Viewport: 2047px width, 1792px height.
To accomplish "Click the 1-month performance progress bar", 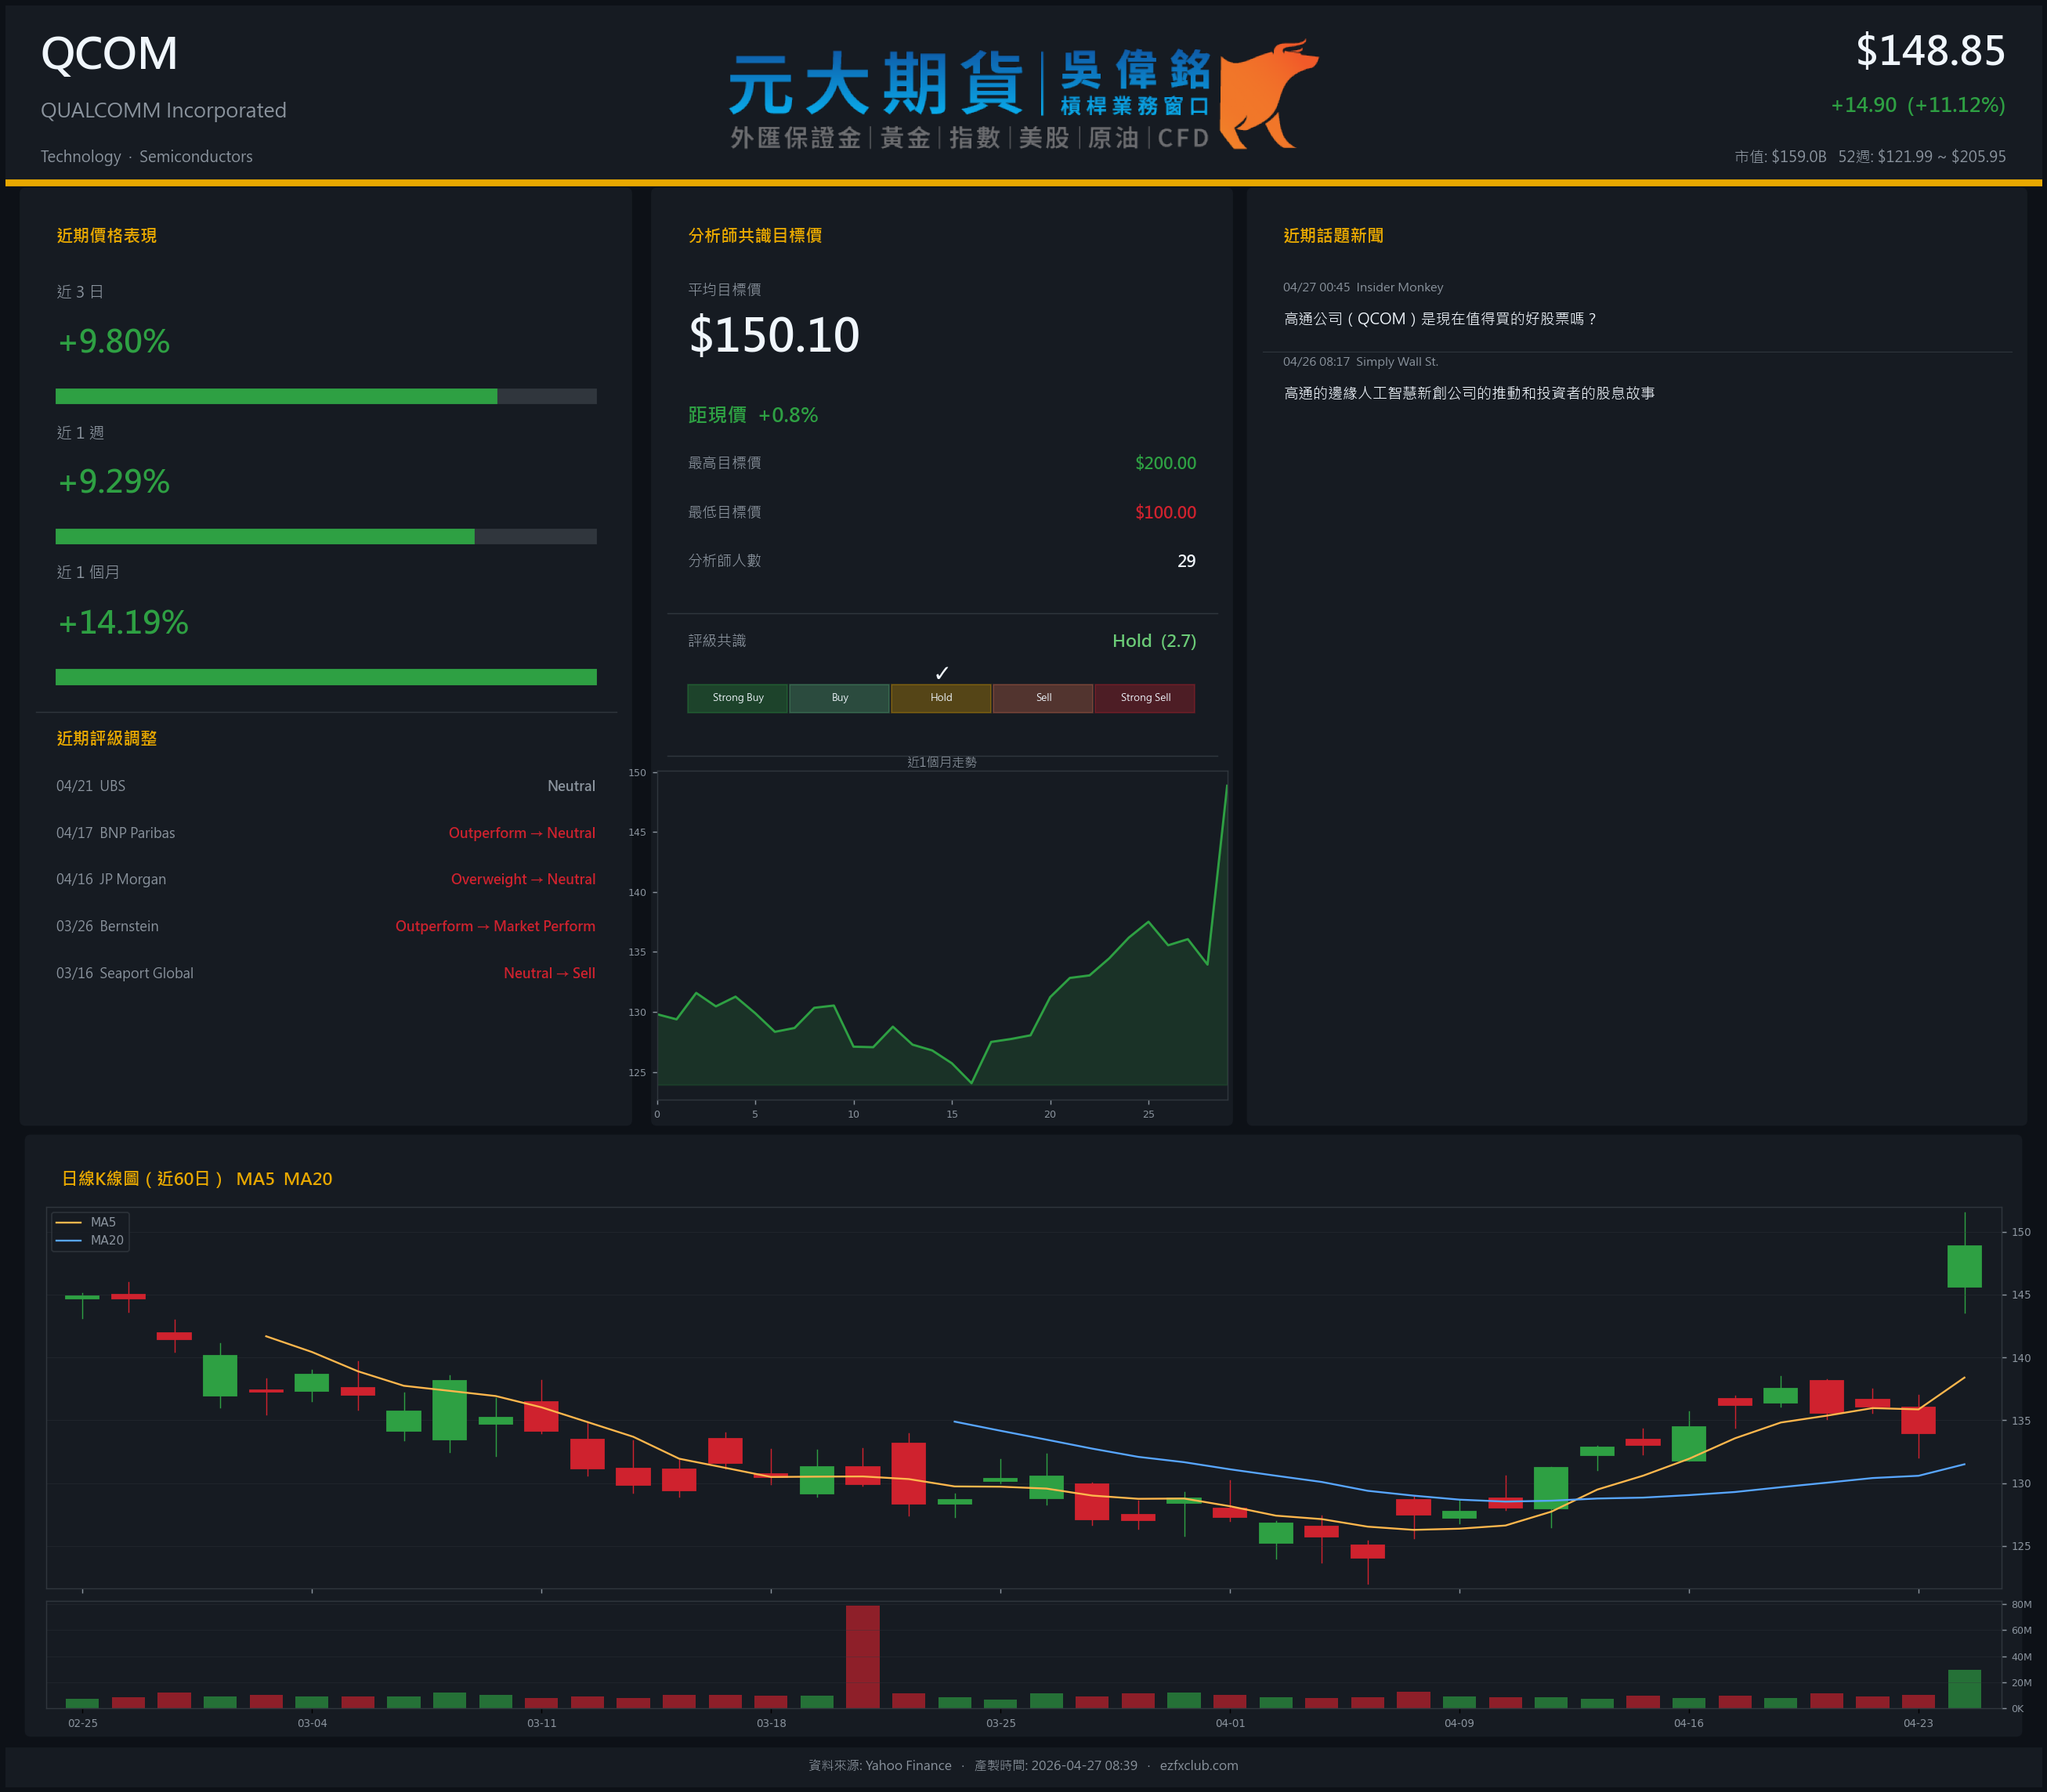I will (x=326, y=677).
